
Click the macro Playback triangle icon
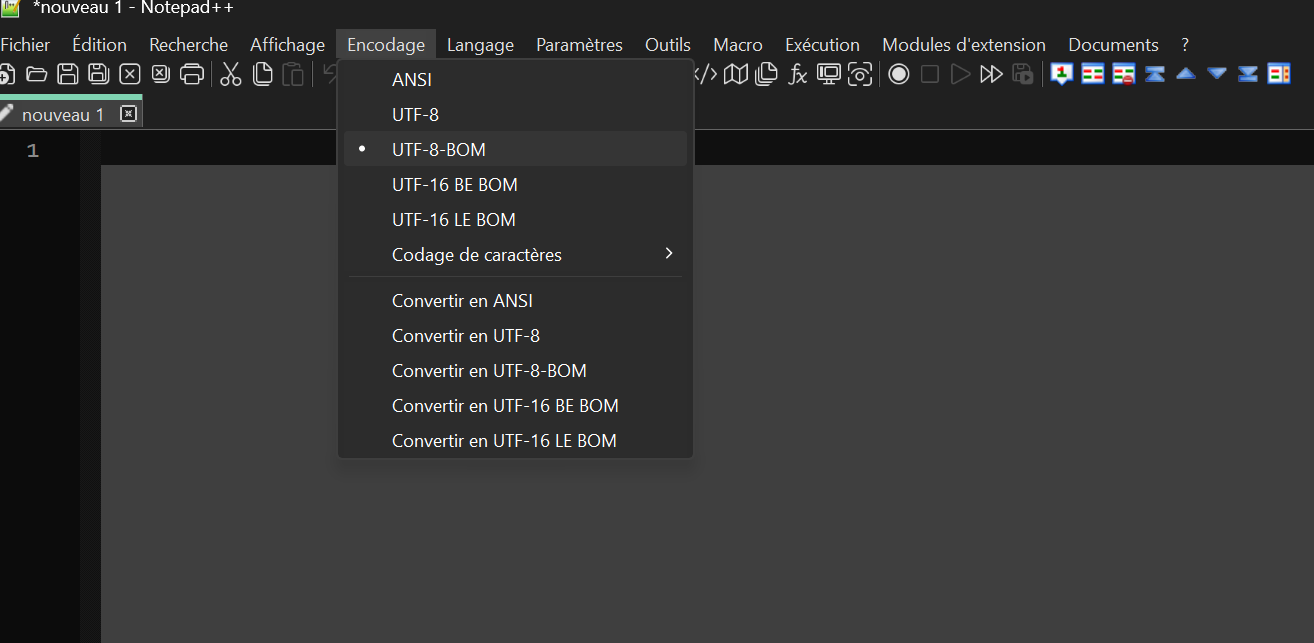pyautogui.click(x=961, y=74)
